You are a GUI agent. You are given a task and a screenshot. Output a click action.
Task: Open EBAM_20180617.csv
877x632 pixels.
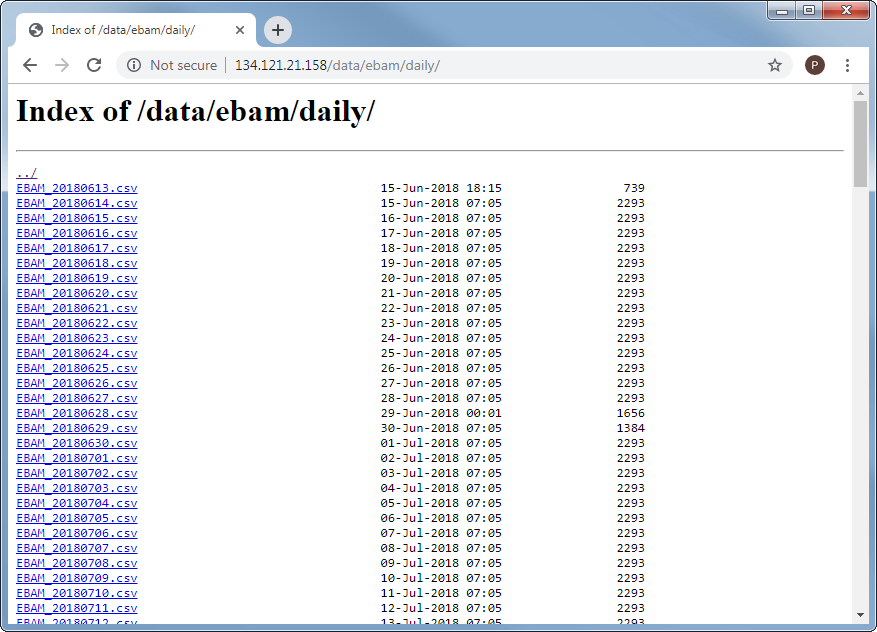[77, 248]
